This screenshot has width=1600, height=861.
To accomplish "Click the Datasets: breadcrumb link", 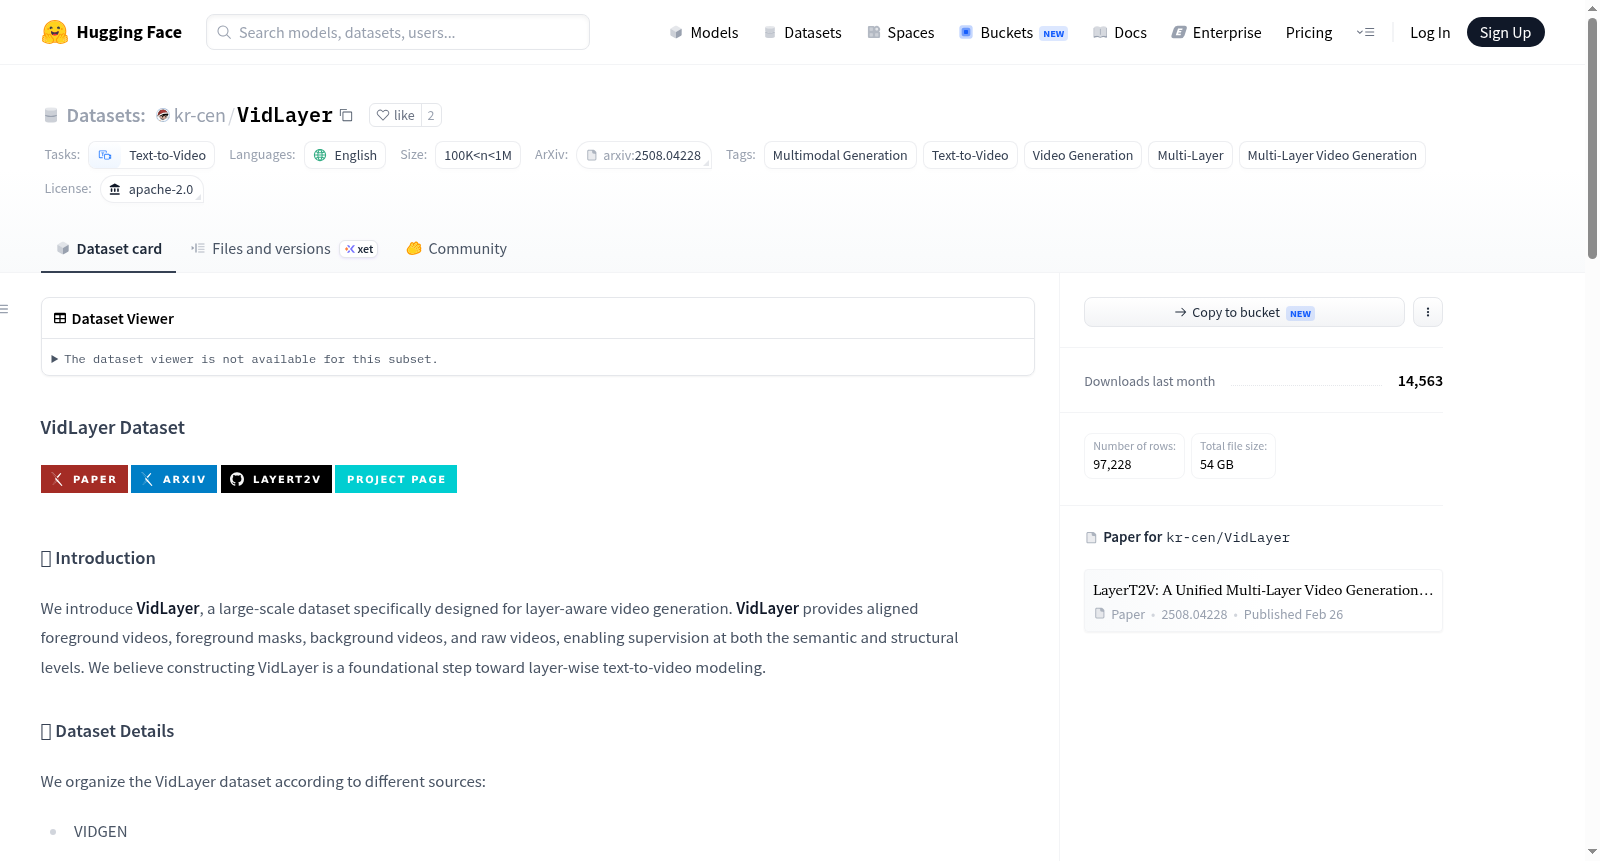I will point(106,115).
